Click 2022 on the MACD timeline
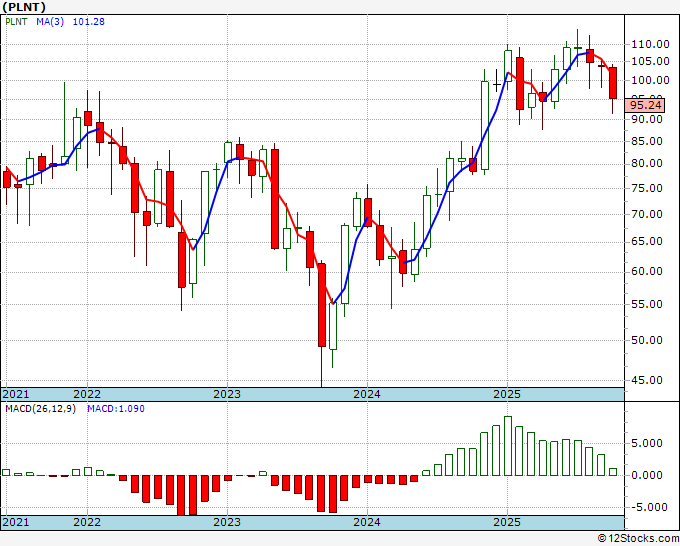The width and height of the screenshot is (680, 546). pyautogui.click(x=87, y=522)
